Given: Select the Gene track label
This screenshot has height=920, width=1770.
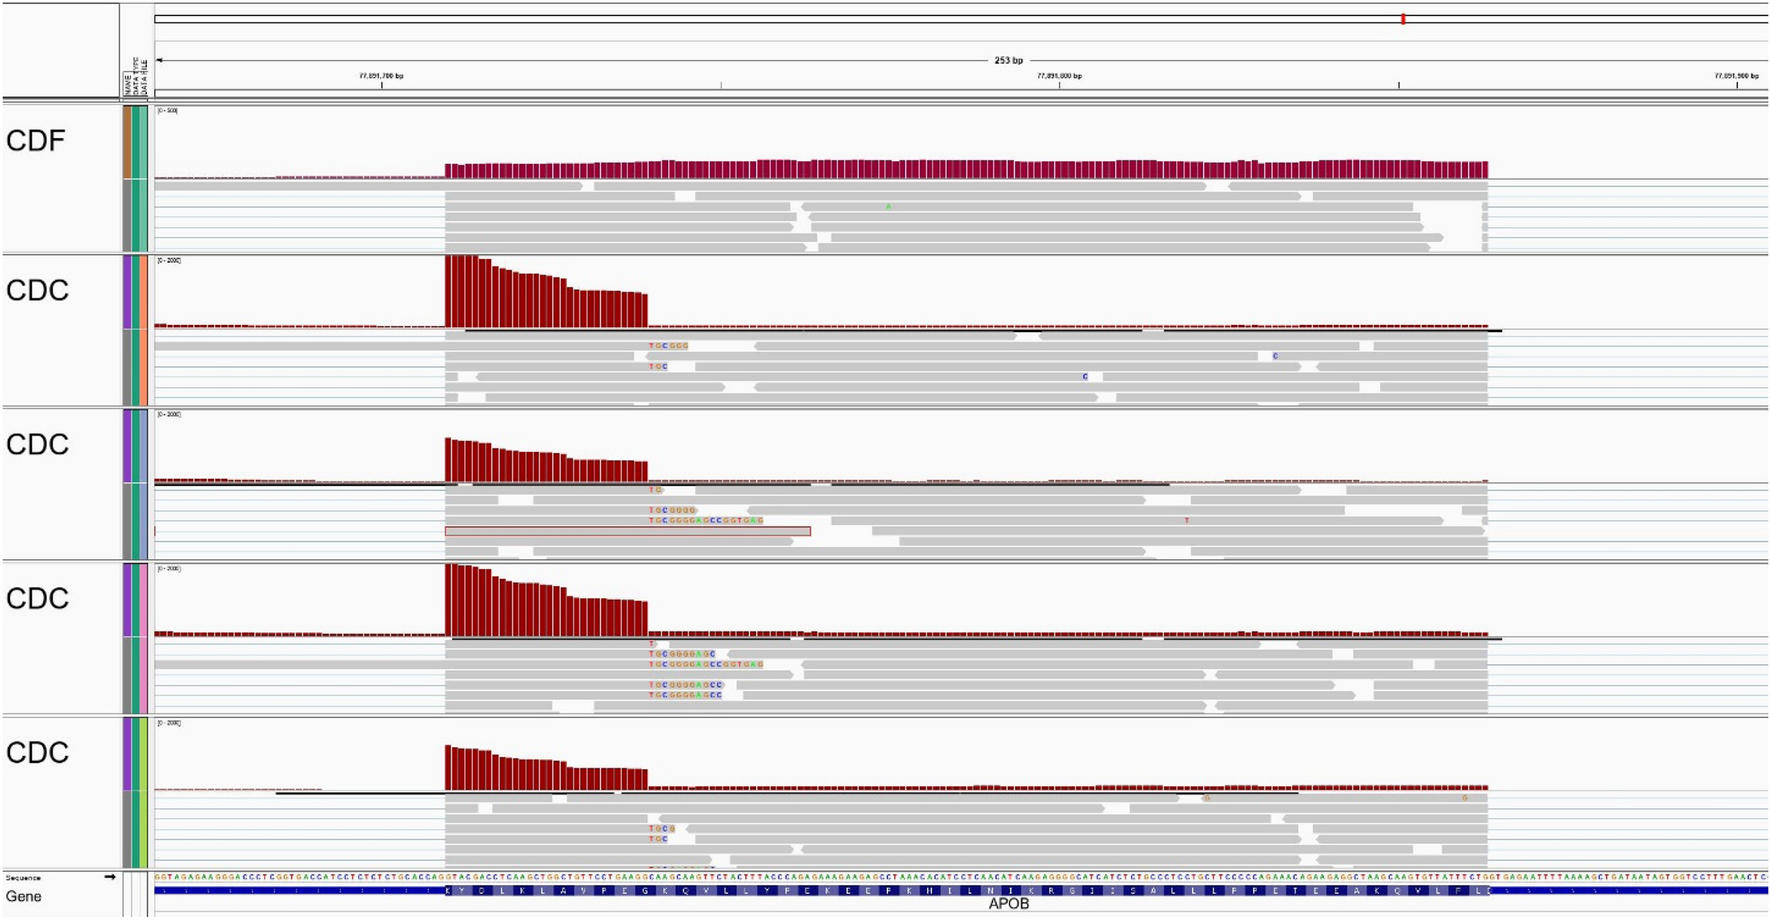Looking at the screenshot, I should (x=24, y=896).
